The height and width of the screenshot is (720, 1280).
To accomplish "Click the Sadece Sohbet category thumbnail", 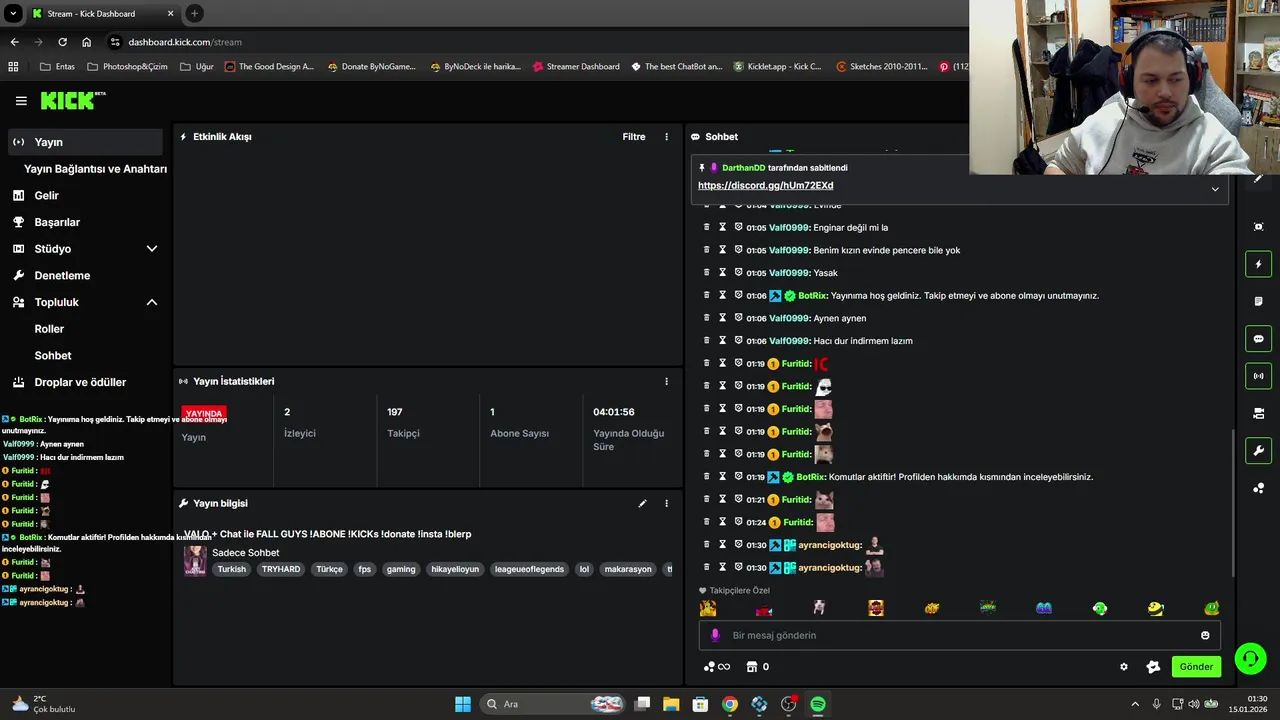I will coord(195,560).
